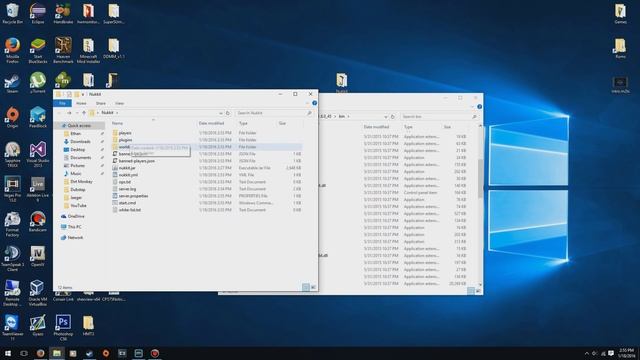Open the Games folder on the desktop
640x360 pixels.
click(620, 13)
